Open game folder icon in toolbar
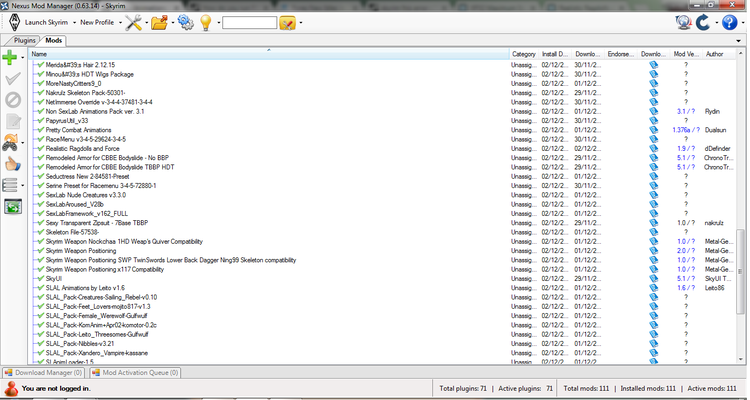This screenshot has width=750, height=400. pyautogui.click(x=159, y=22)
